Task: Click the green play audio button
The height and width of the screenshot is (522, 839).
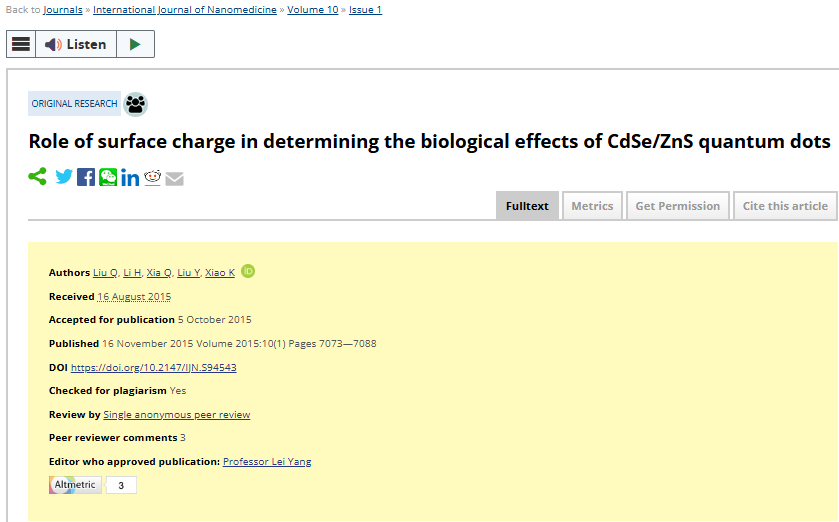Action: (x=135, y=44)
